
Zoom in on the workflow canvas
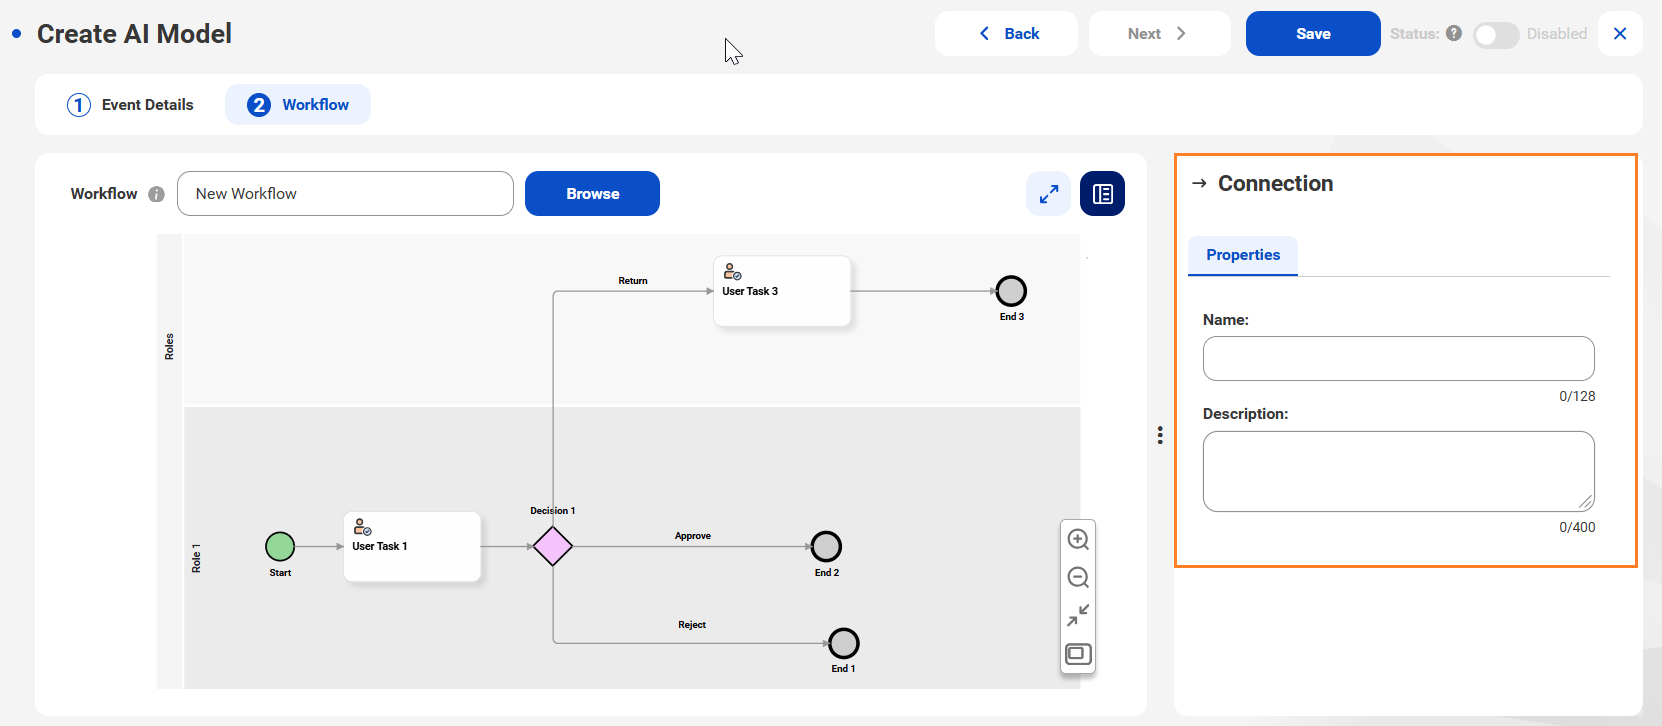1078,540
